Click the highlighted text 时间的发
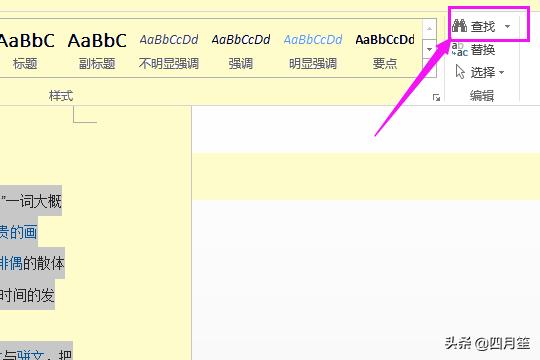This screenshot has height=360, width=540. coord(27,295)
